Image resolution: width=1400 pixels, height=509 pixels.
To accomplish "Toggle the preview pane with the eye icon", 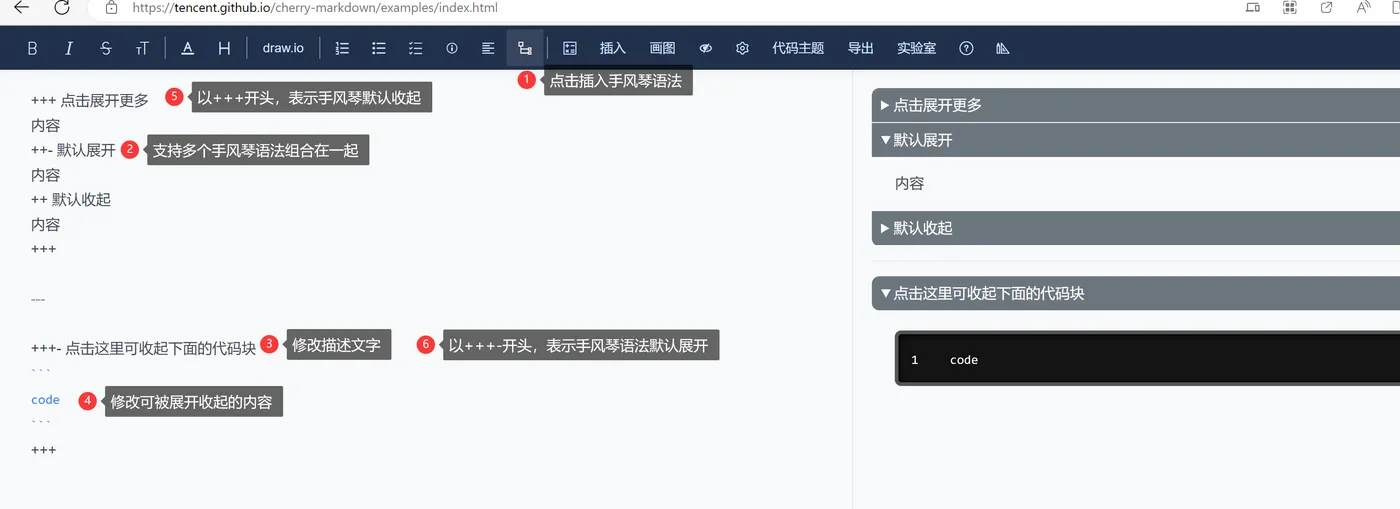I will [x=706, y=48].
